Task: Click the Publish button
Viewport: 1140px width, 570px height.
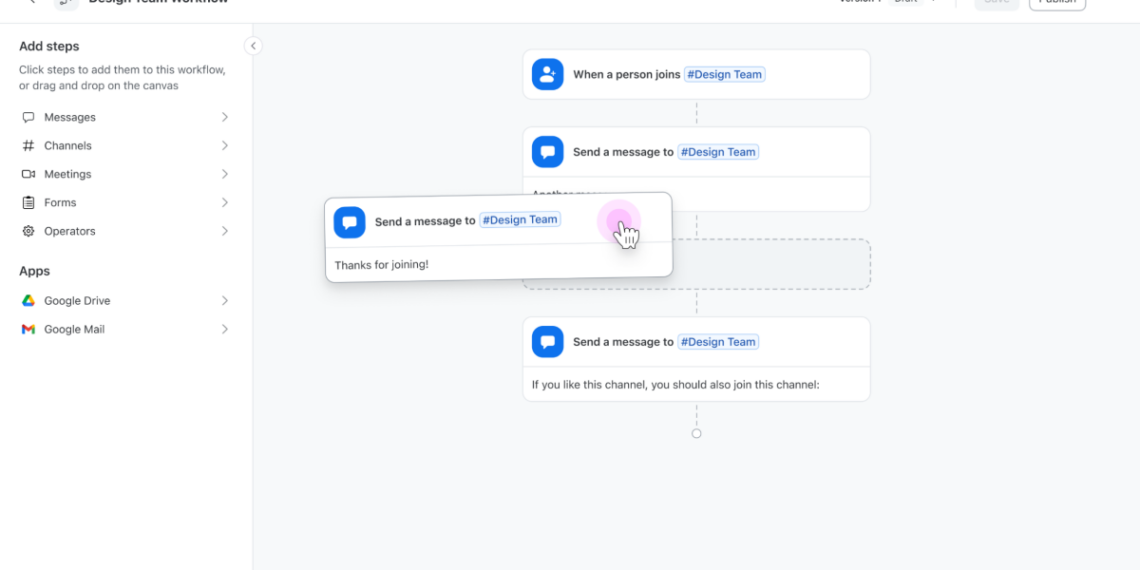Action: point(1056,3)
